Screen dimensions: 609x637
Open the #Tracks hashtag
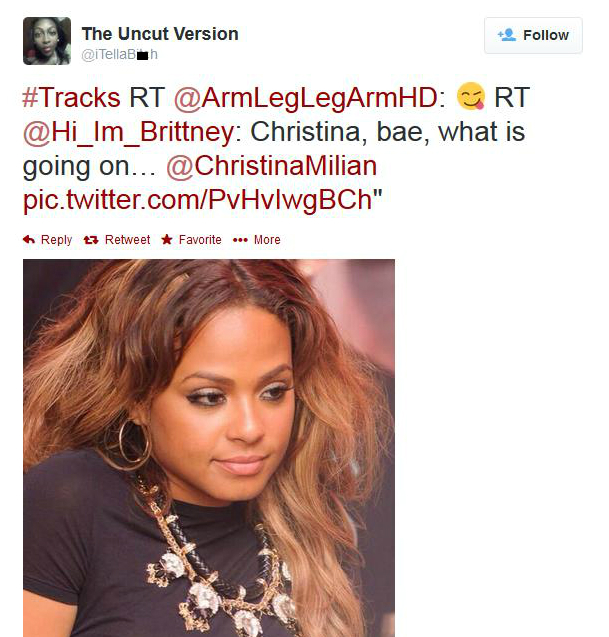72,98
